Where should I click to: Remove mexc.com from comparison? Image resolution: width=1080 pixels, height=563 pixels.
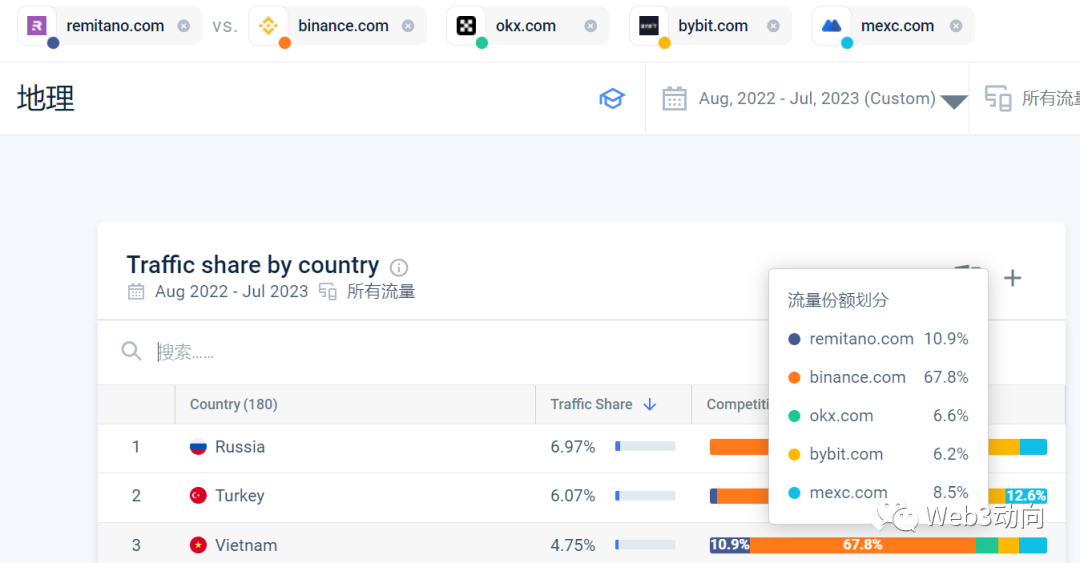pyautogui.click(x=955, y=26)
